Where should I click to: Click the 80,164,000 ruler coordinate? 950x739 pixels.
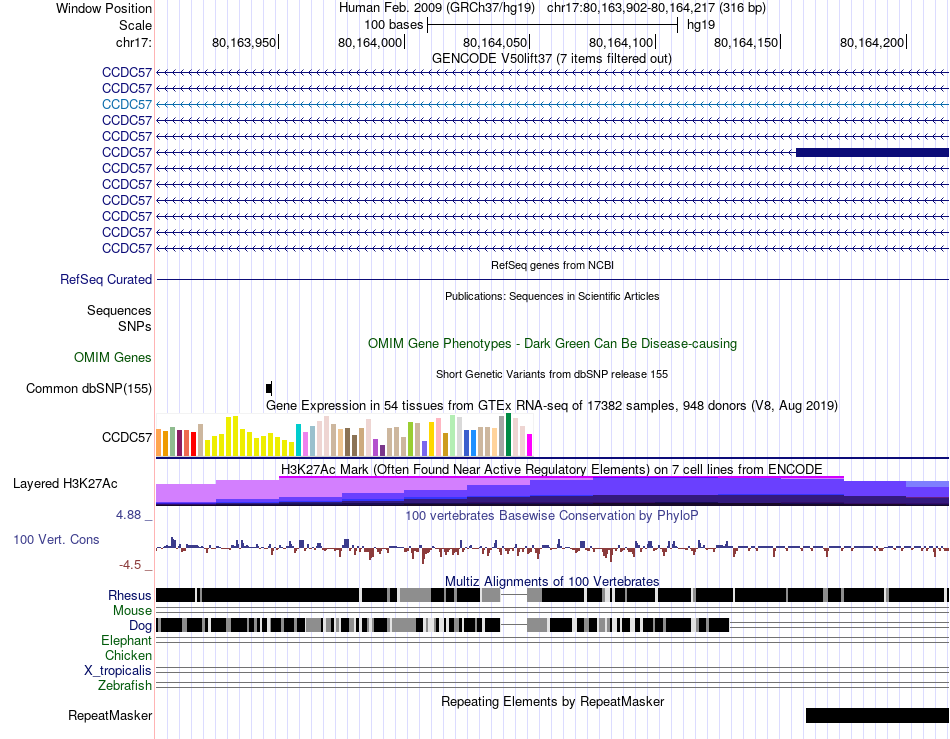370,42
